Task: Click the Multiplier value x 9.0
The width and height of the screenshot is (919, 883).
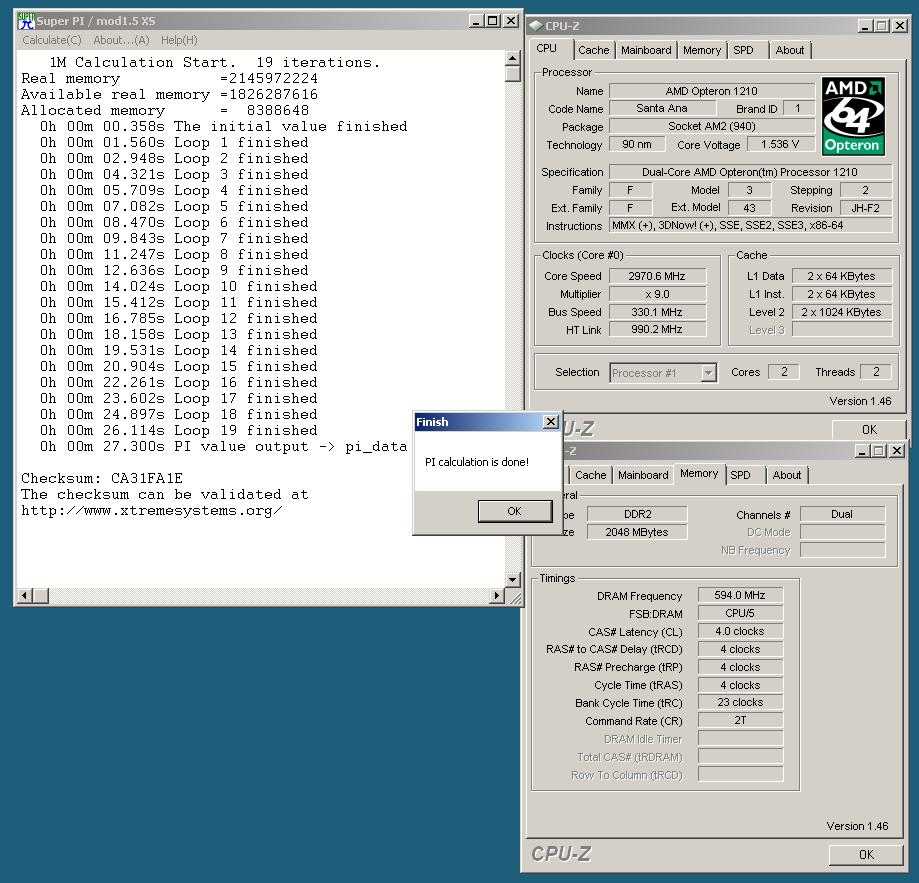Action: point(657,294)
